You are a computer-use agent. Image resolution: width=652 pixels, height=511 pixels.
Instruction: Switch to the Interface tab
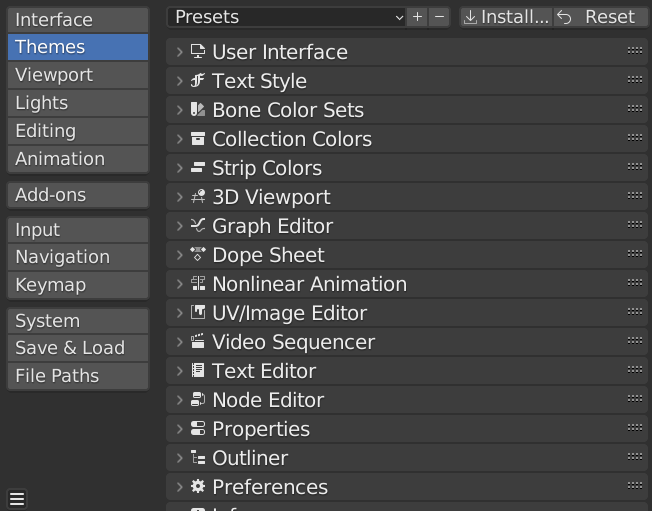pos(78,20)
